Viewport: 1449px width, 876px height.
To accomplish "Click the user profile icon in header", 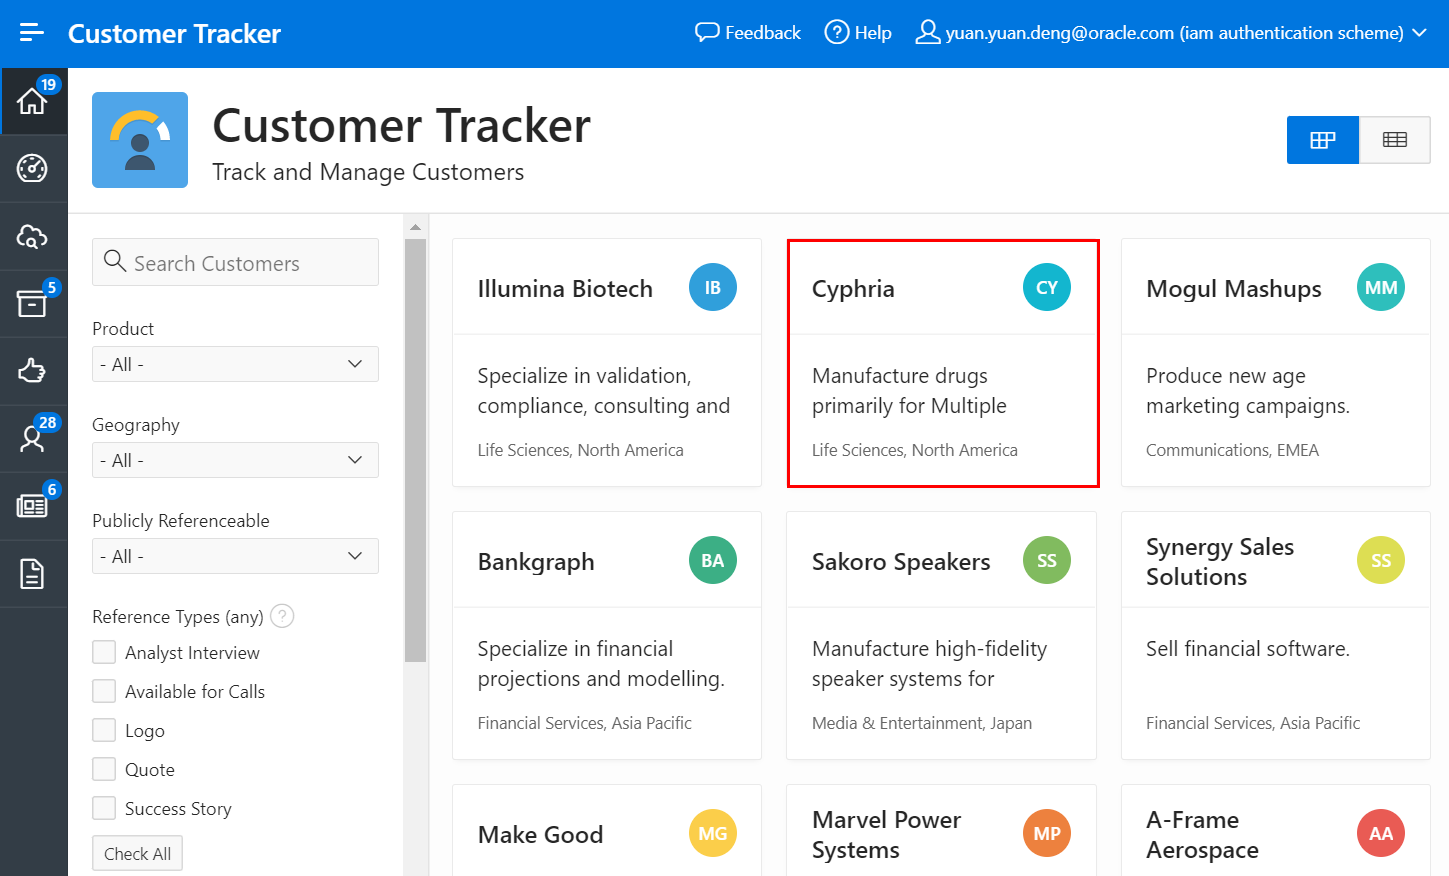I will [x=928, y=33].
